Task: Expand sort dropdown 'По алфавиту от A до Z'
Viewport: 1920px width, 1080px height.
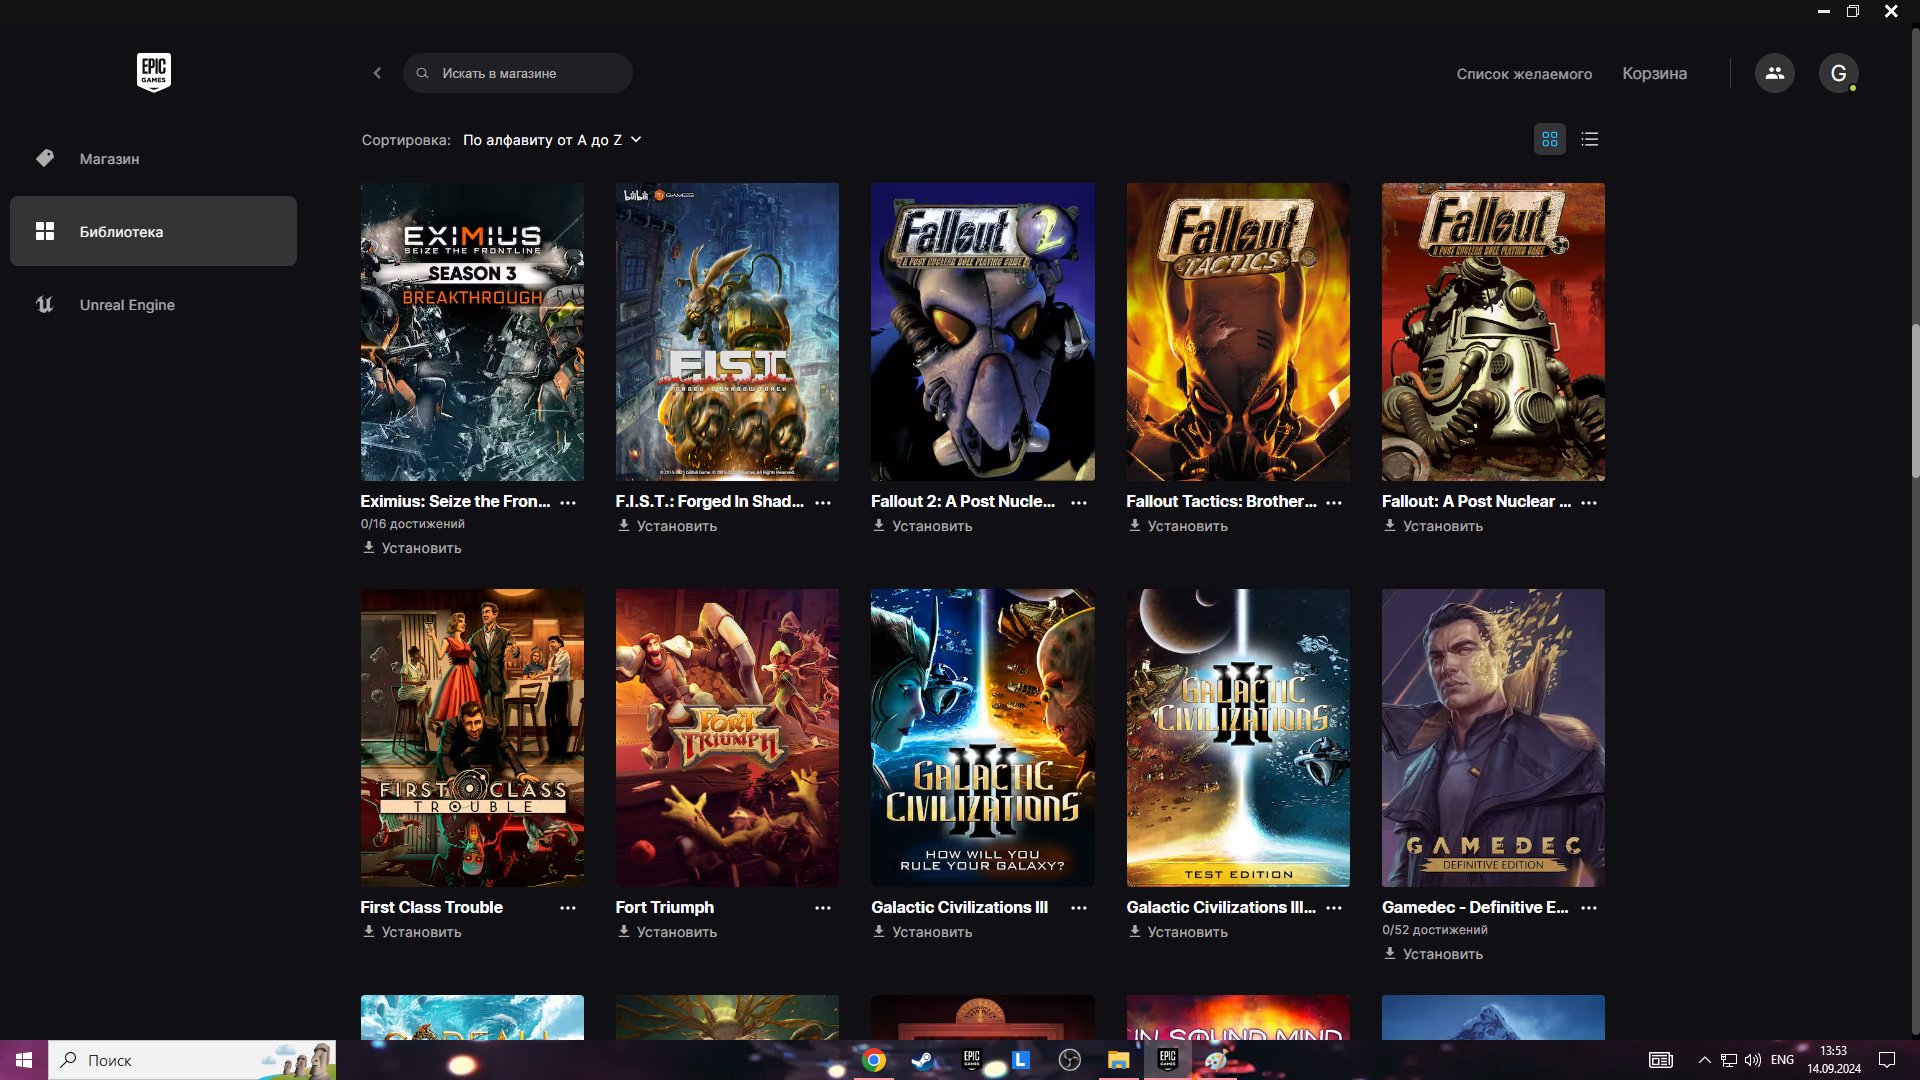Action: pos(552,140)
